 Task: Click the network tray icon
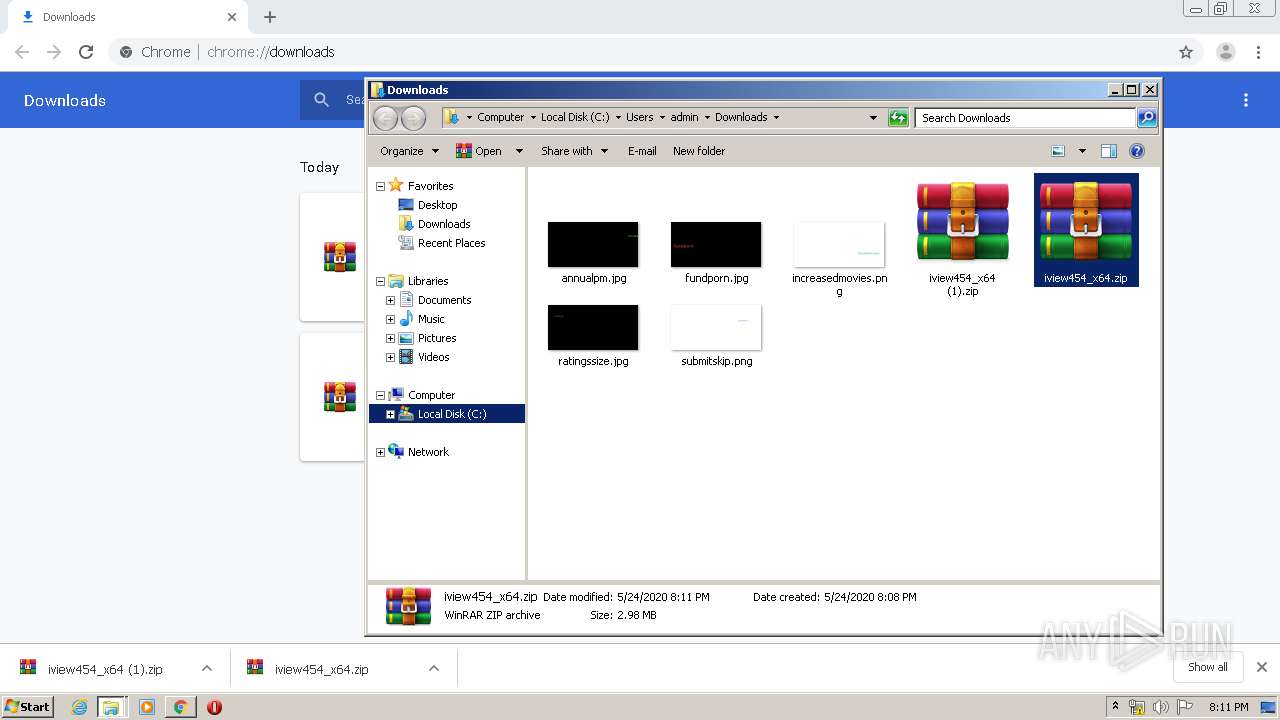click(1137, 707)
